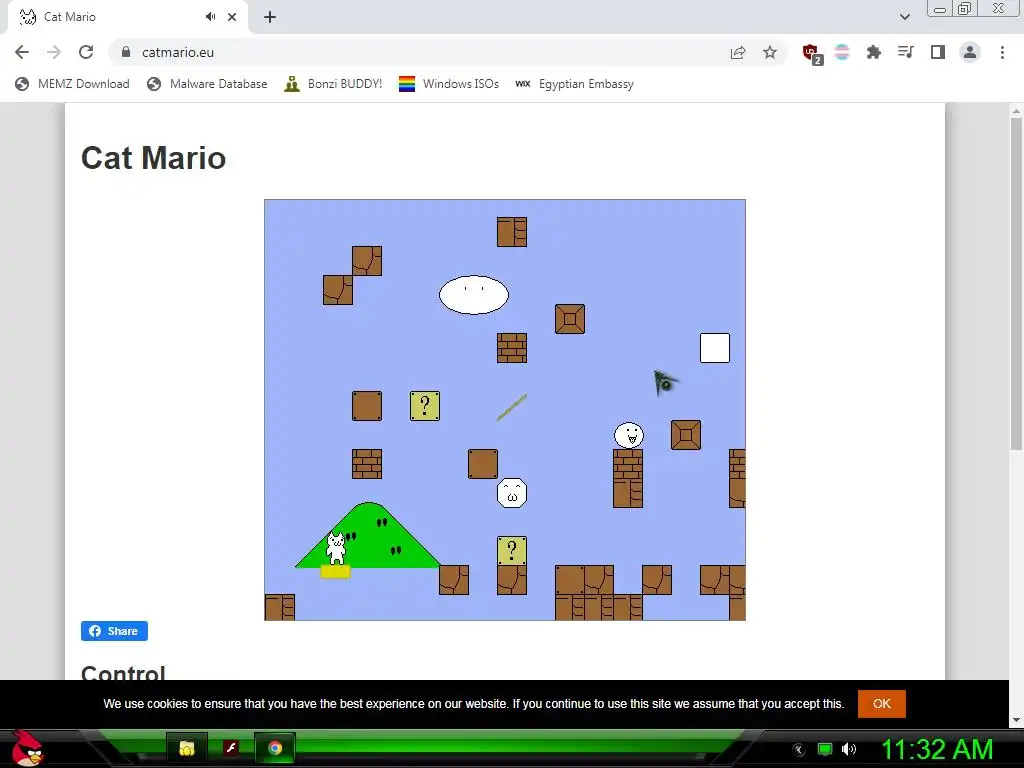Click the Facebook Share button
This screenshot has width=1024, height=768.
[x=114, y=631]
